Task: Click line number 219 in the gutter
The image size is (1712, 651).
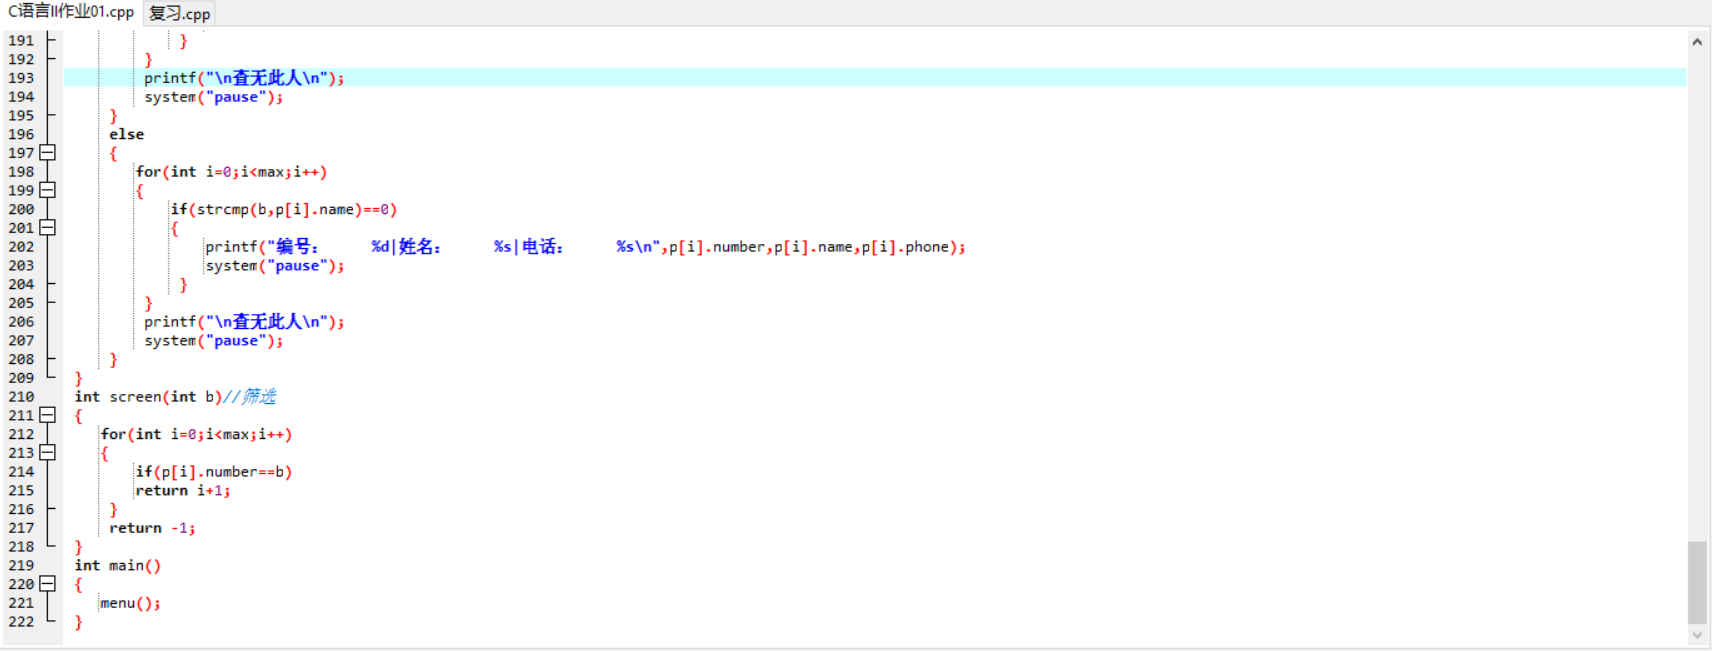Action: point(21,566)
